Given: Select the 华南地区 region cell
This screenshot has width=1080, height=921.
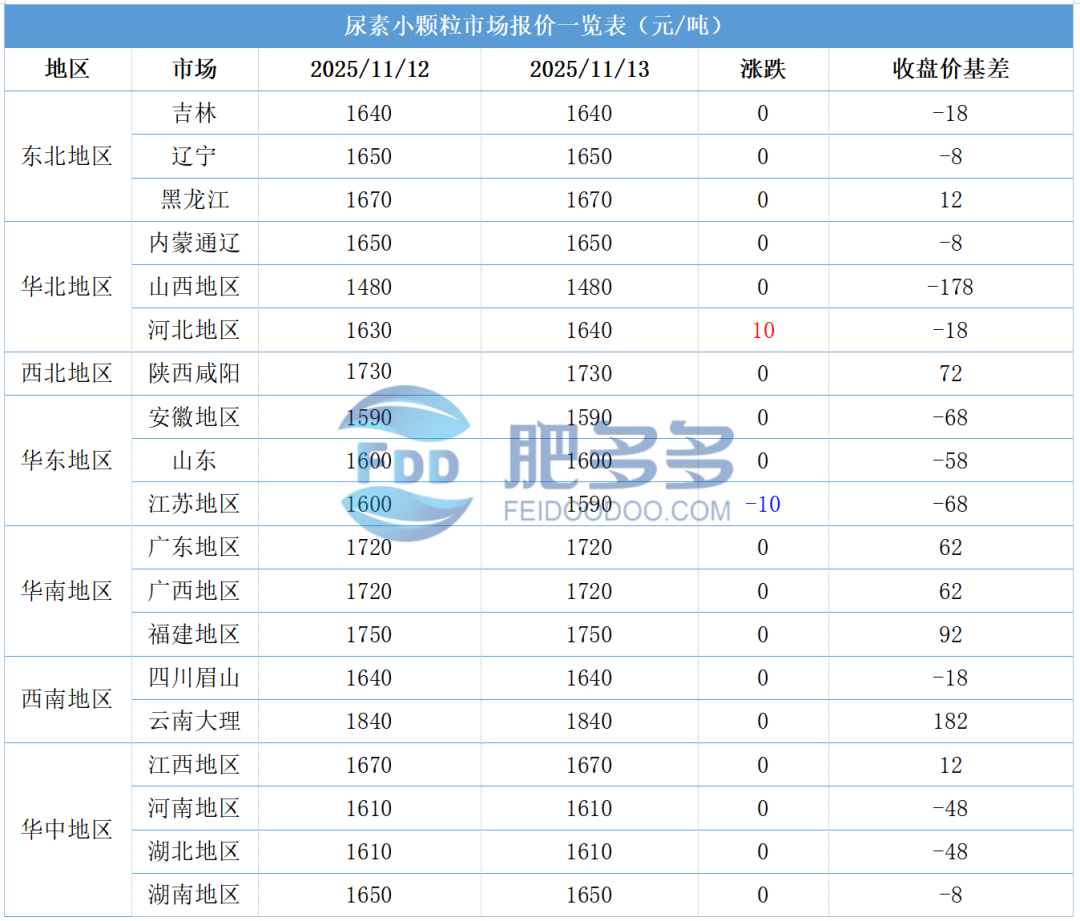Looking at the screenshot, I should [x=66, y=591].
